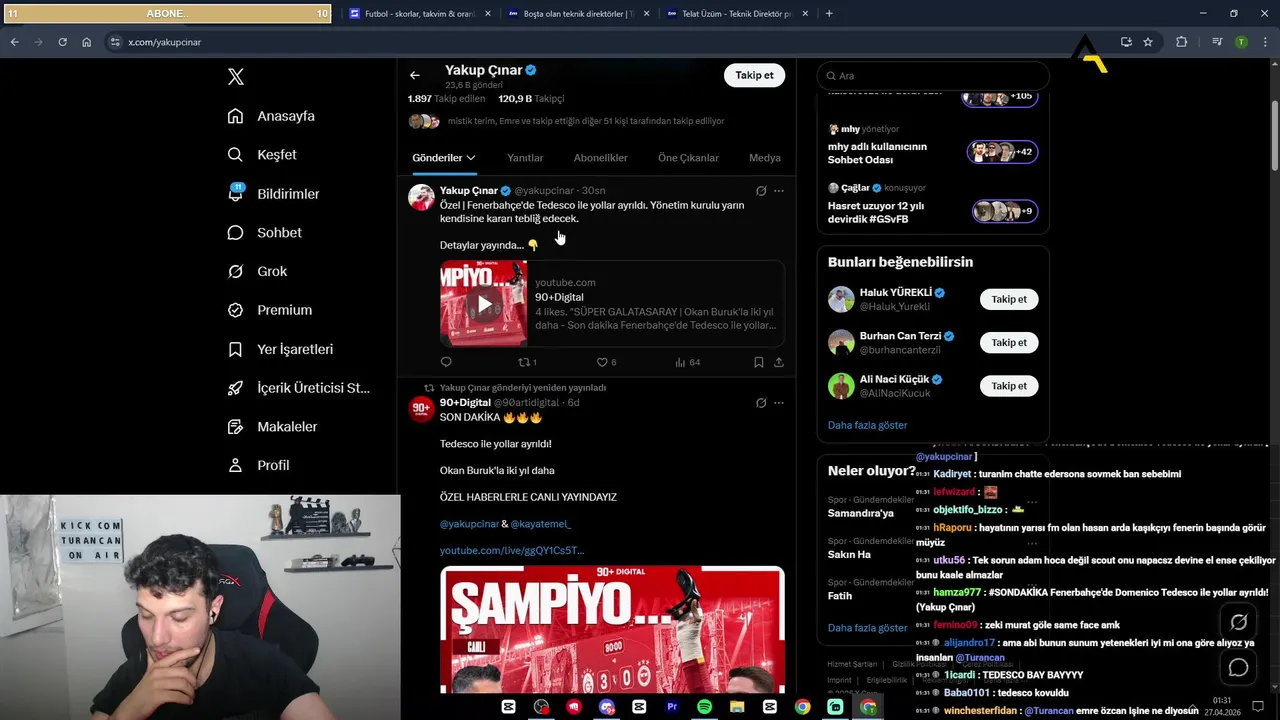Image resolution: width=1280 pixels, height=720 pixels.
Task: Open Çağlar's Hasret uzuyor space
Action: click(x=932, y=204)
